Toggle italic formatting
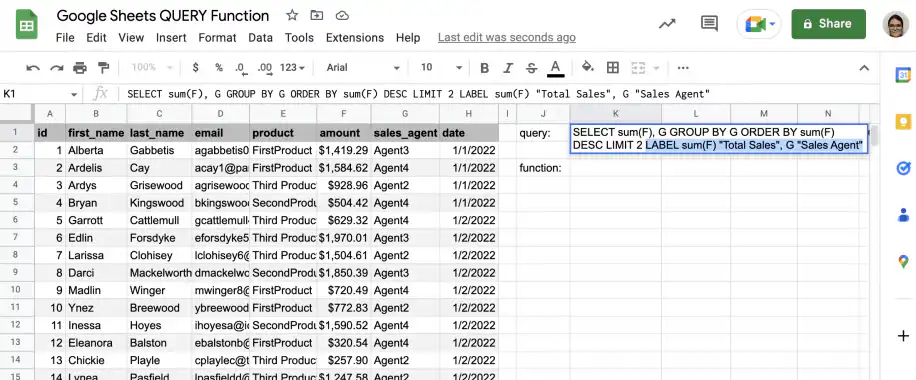The height and width of the screenshot is (380, 916). [x=508, y=68]
